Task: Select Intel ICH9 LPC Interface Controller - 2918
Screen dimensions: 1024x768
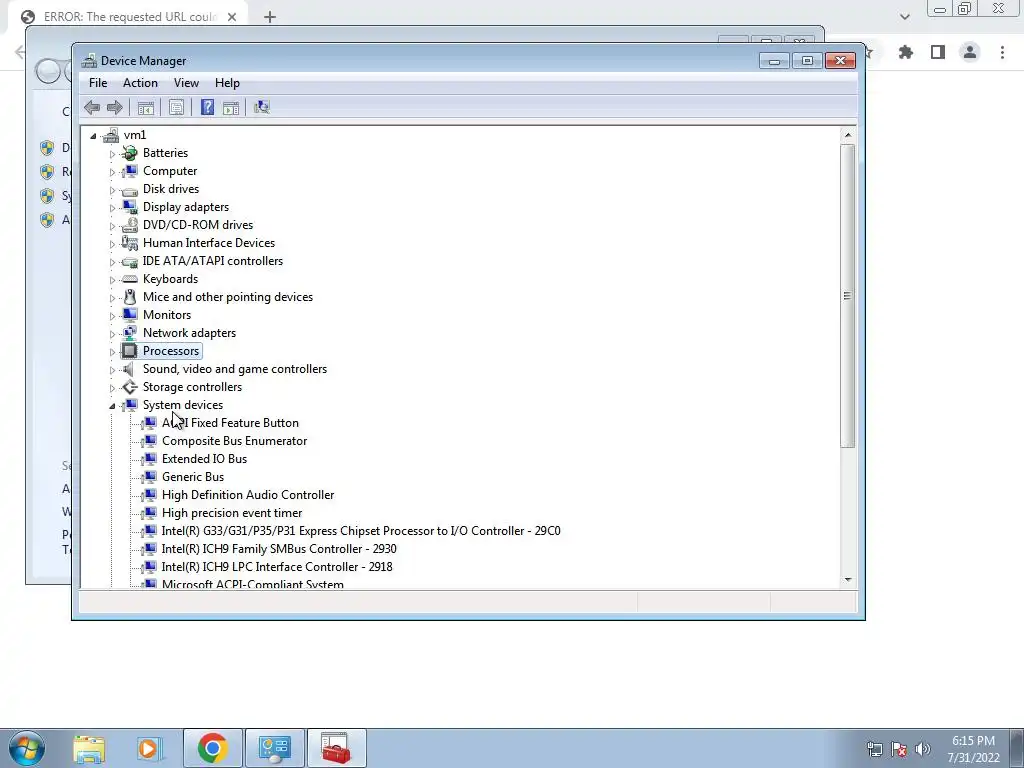Action: (277, 567)
